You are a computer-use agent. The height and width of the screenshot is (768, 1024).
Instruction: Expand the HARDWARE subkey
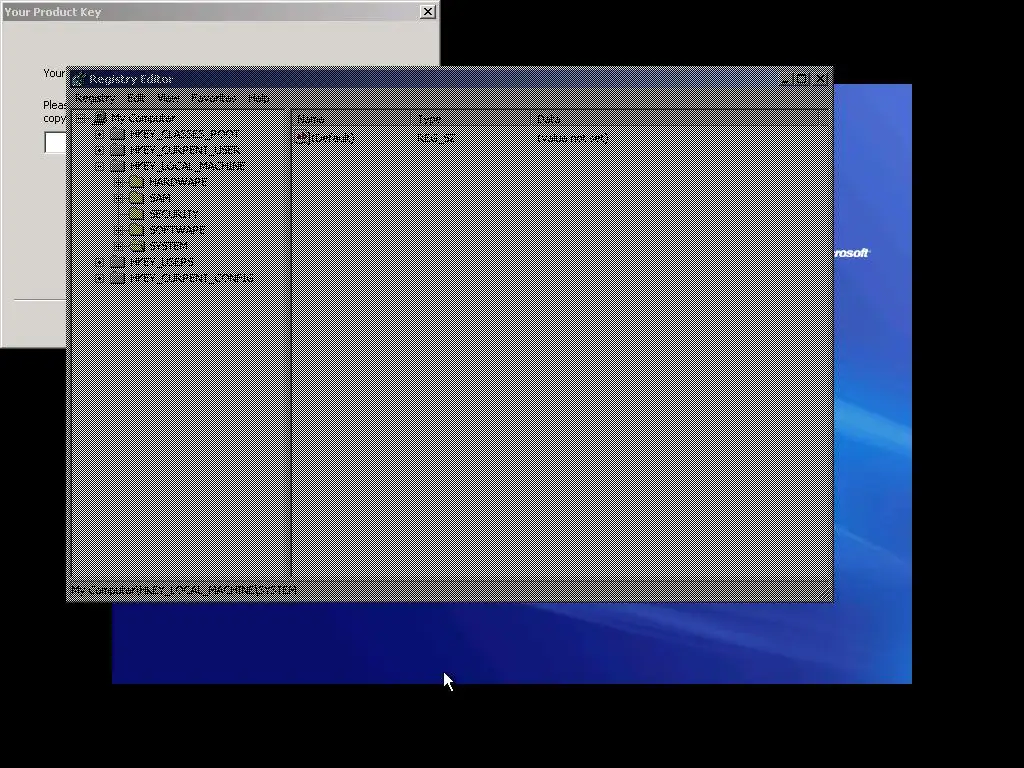point(118,182)
